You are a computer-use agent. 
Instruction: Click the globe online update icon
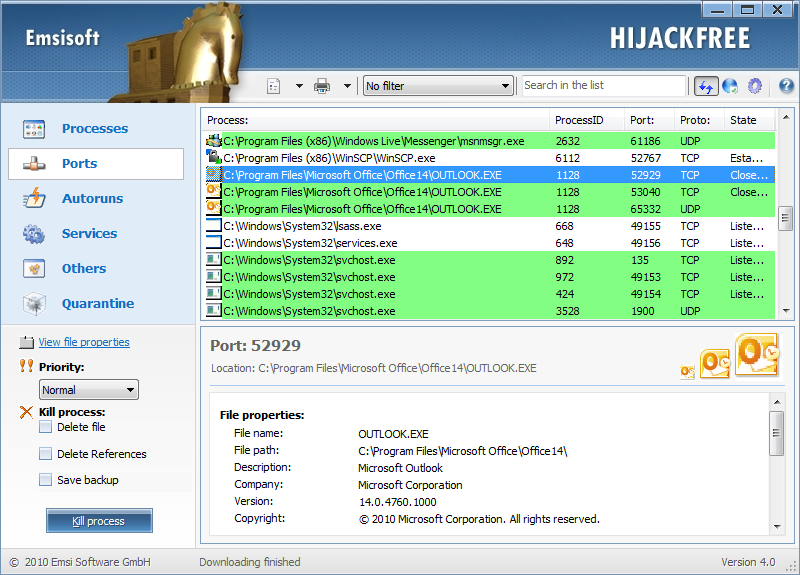[x=730, y=86]
